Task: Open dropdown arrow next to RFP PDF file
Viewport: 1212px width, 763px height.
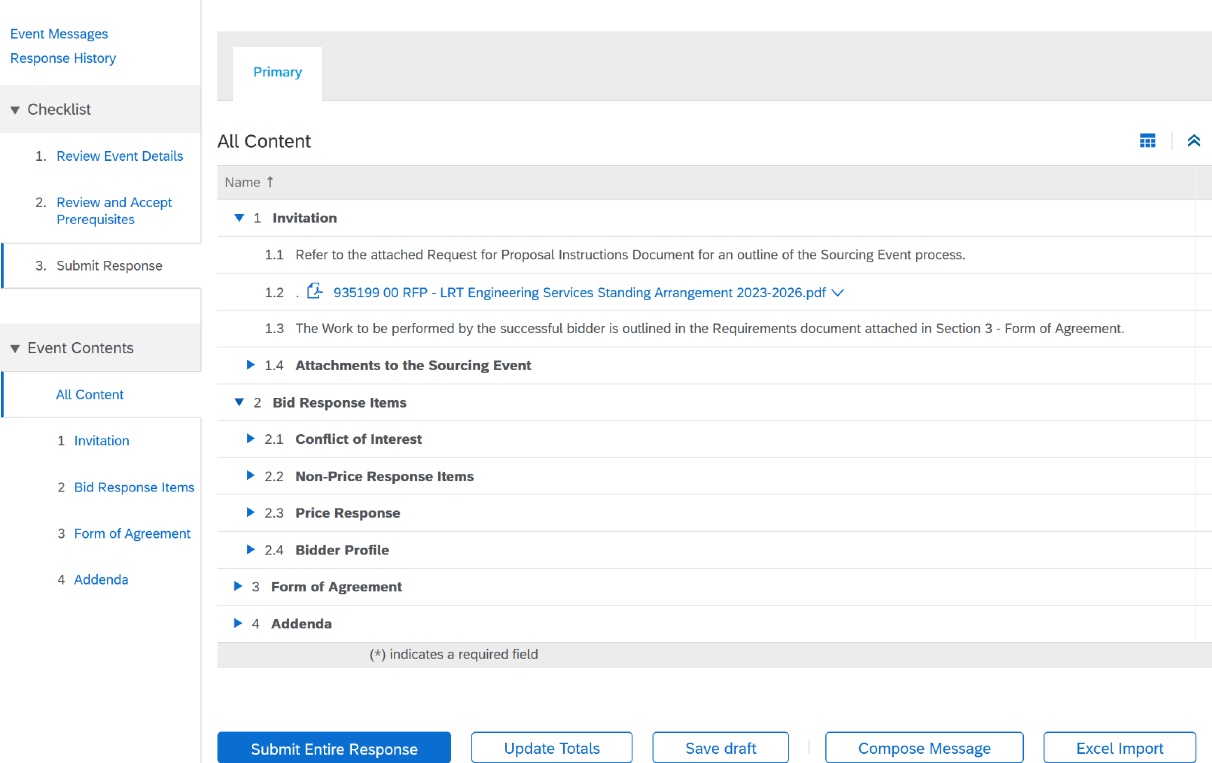Action: pos(838,293)
